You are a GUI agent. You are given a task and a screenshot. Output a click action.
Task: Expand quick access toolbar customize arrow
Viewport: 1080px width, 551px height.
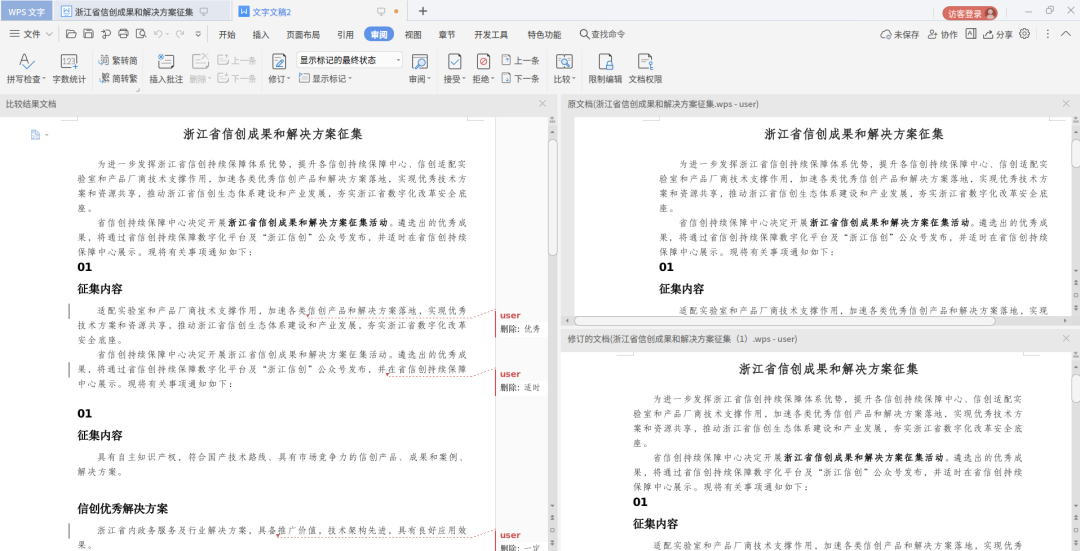tap(198, 34)
